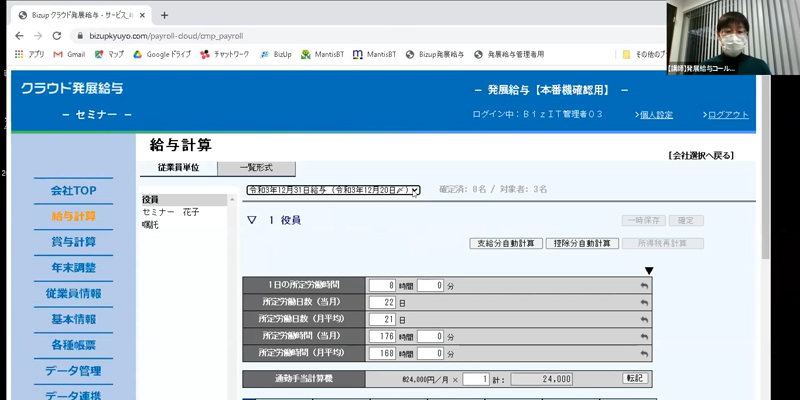Reset 所定労働日数（当月） row with undo arrow
Screen dimensions: 800x400
[x=644, y=303]
